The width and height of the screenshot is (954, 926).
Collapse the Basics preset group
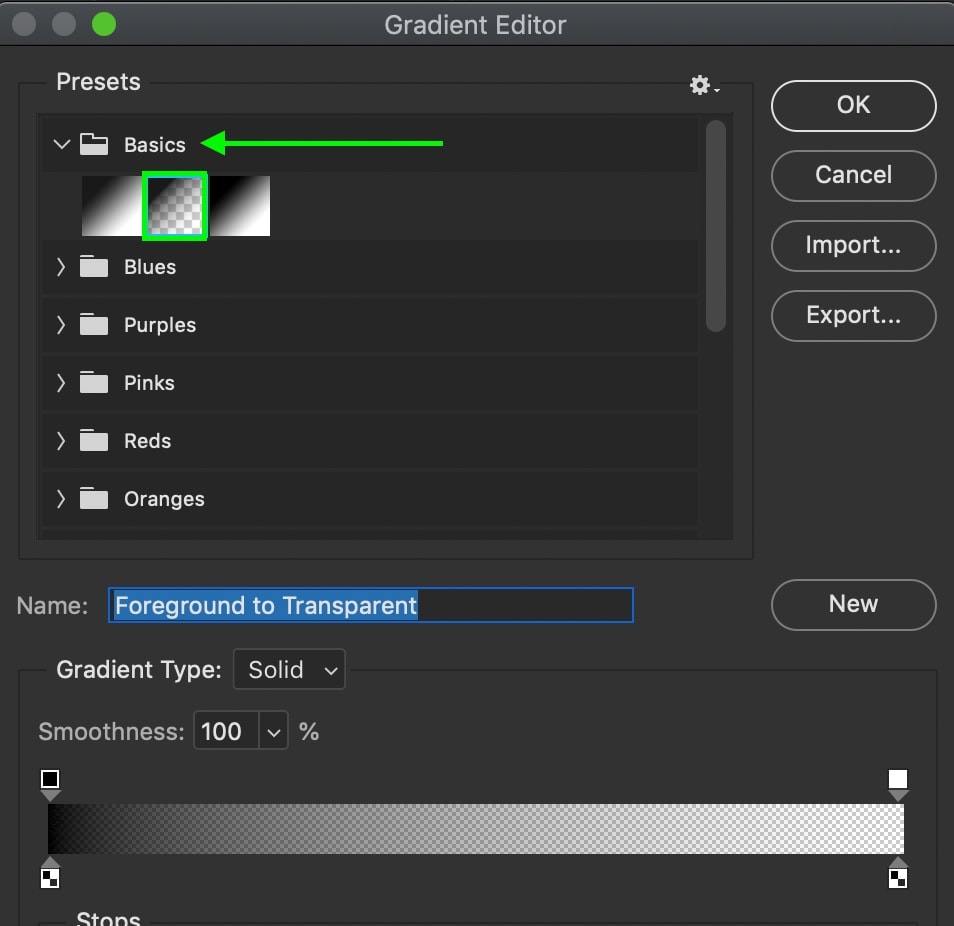(x=61, y=145)
